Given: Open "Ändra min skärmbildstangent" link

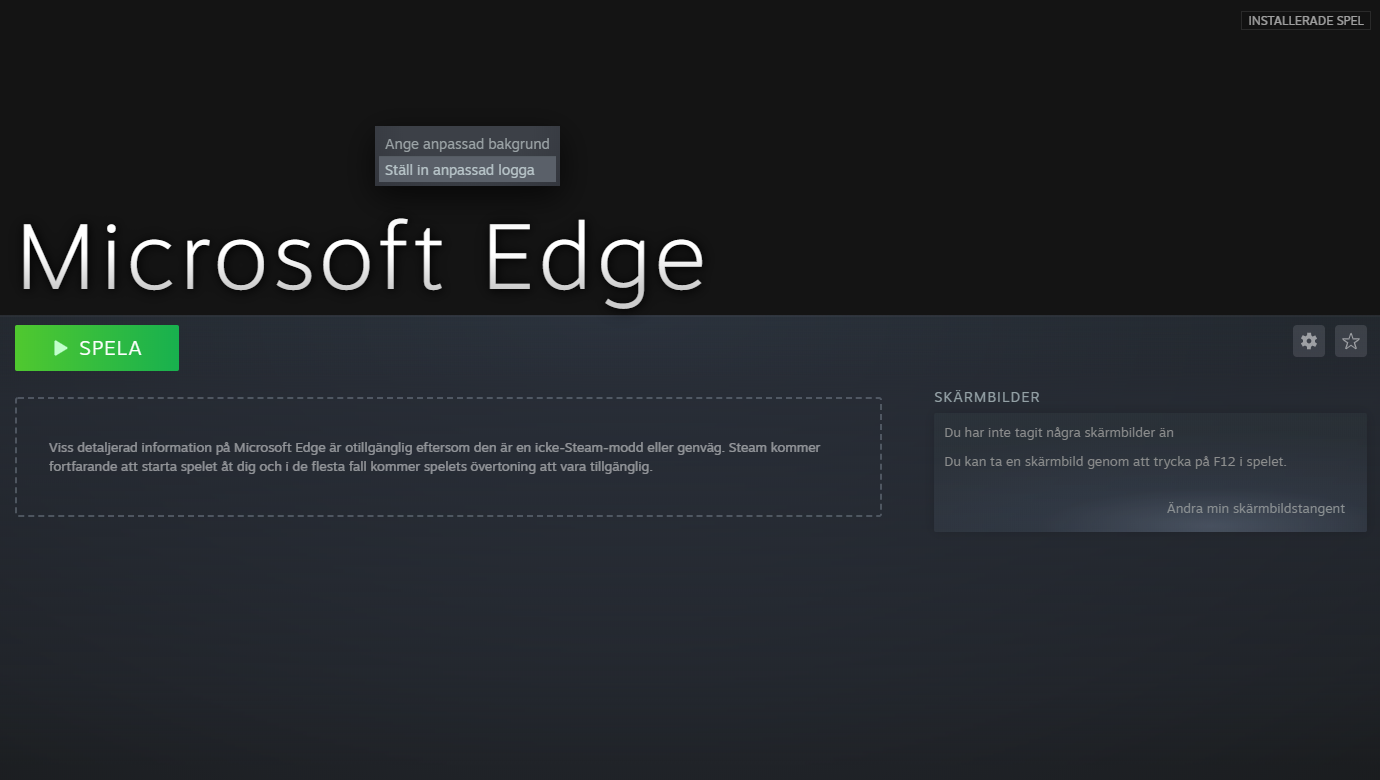Looking at the screenshot, I should [1255, 509].
